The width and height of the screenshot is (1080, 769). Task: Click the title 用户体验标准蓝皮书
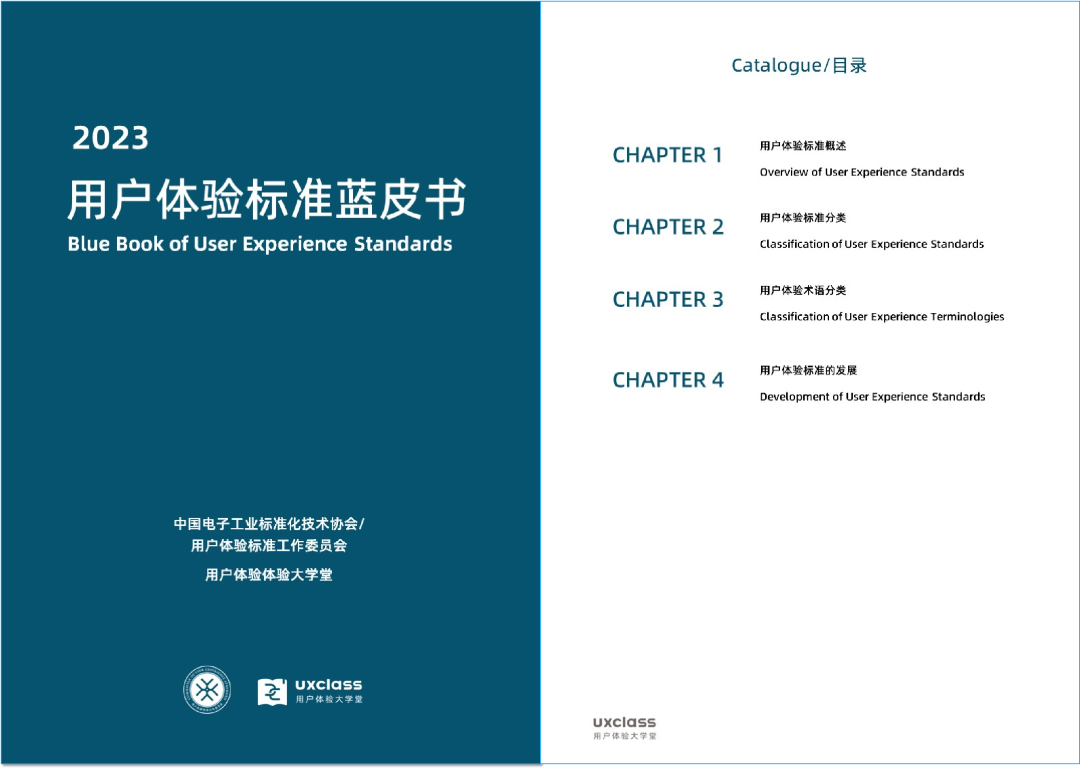[x=267, y=200]
